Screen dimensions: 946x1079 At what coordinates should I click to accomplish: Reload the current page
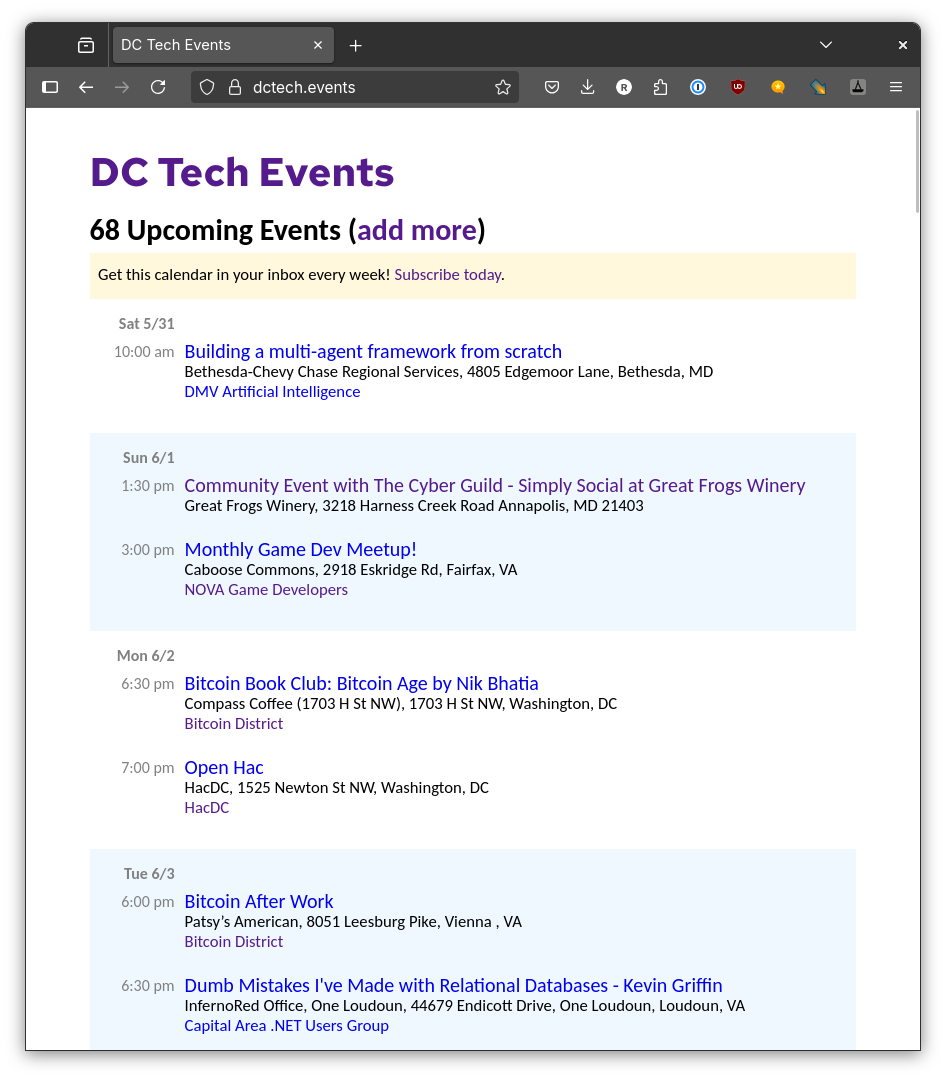click(x=158, y=87)
